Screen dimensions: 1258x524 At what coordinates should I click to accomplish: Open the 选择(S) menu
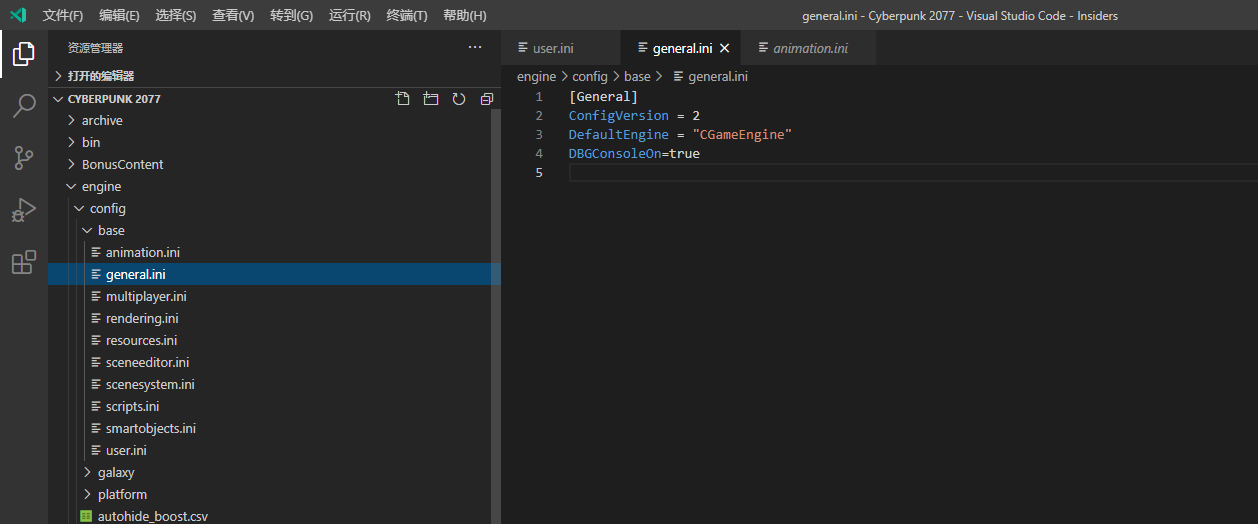point(176,16)
